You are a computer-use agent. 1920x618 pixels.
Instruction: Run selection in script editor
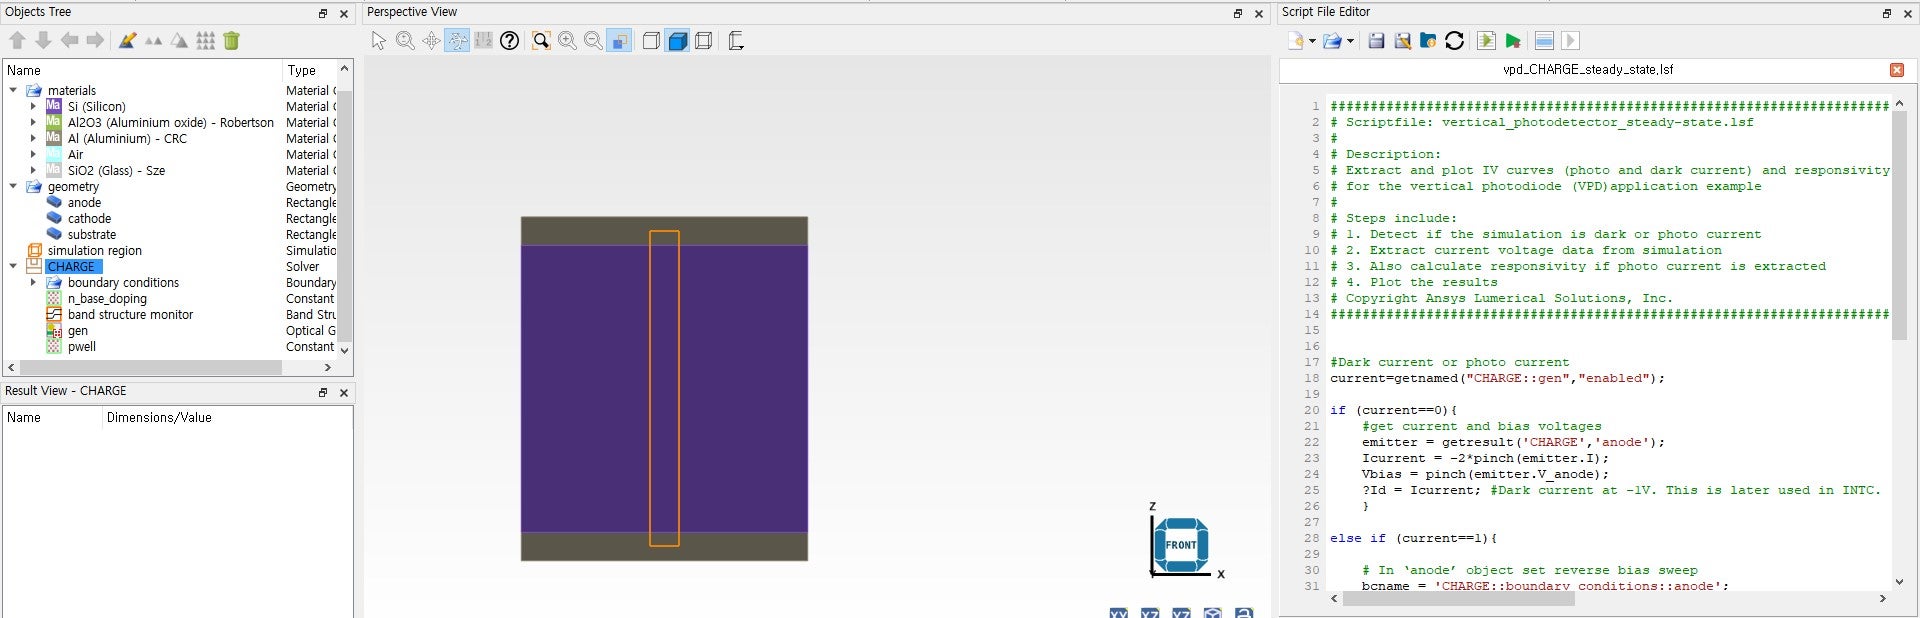pyautogui.click(x=1486, y=40)
